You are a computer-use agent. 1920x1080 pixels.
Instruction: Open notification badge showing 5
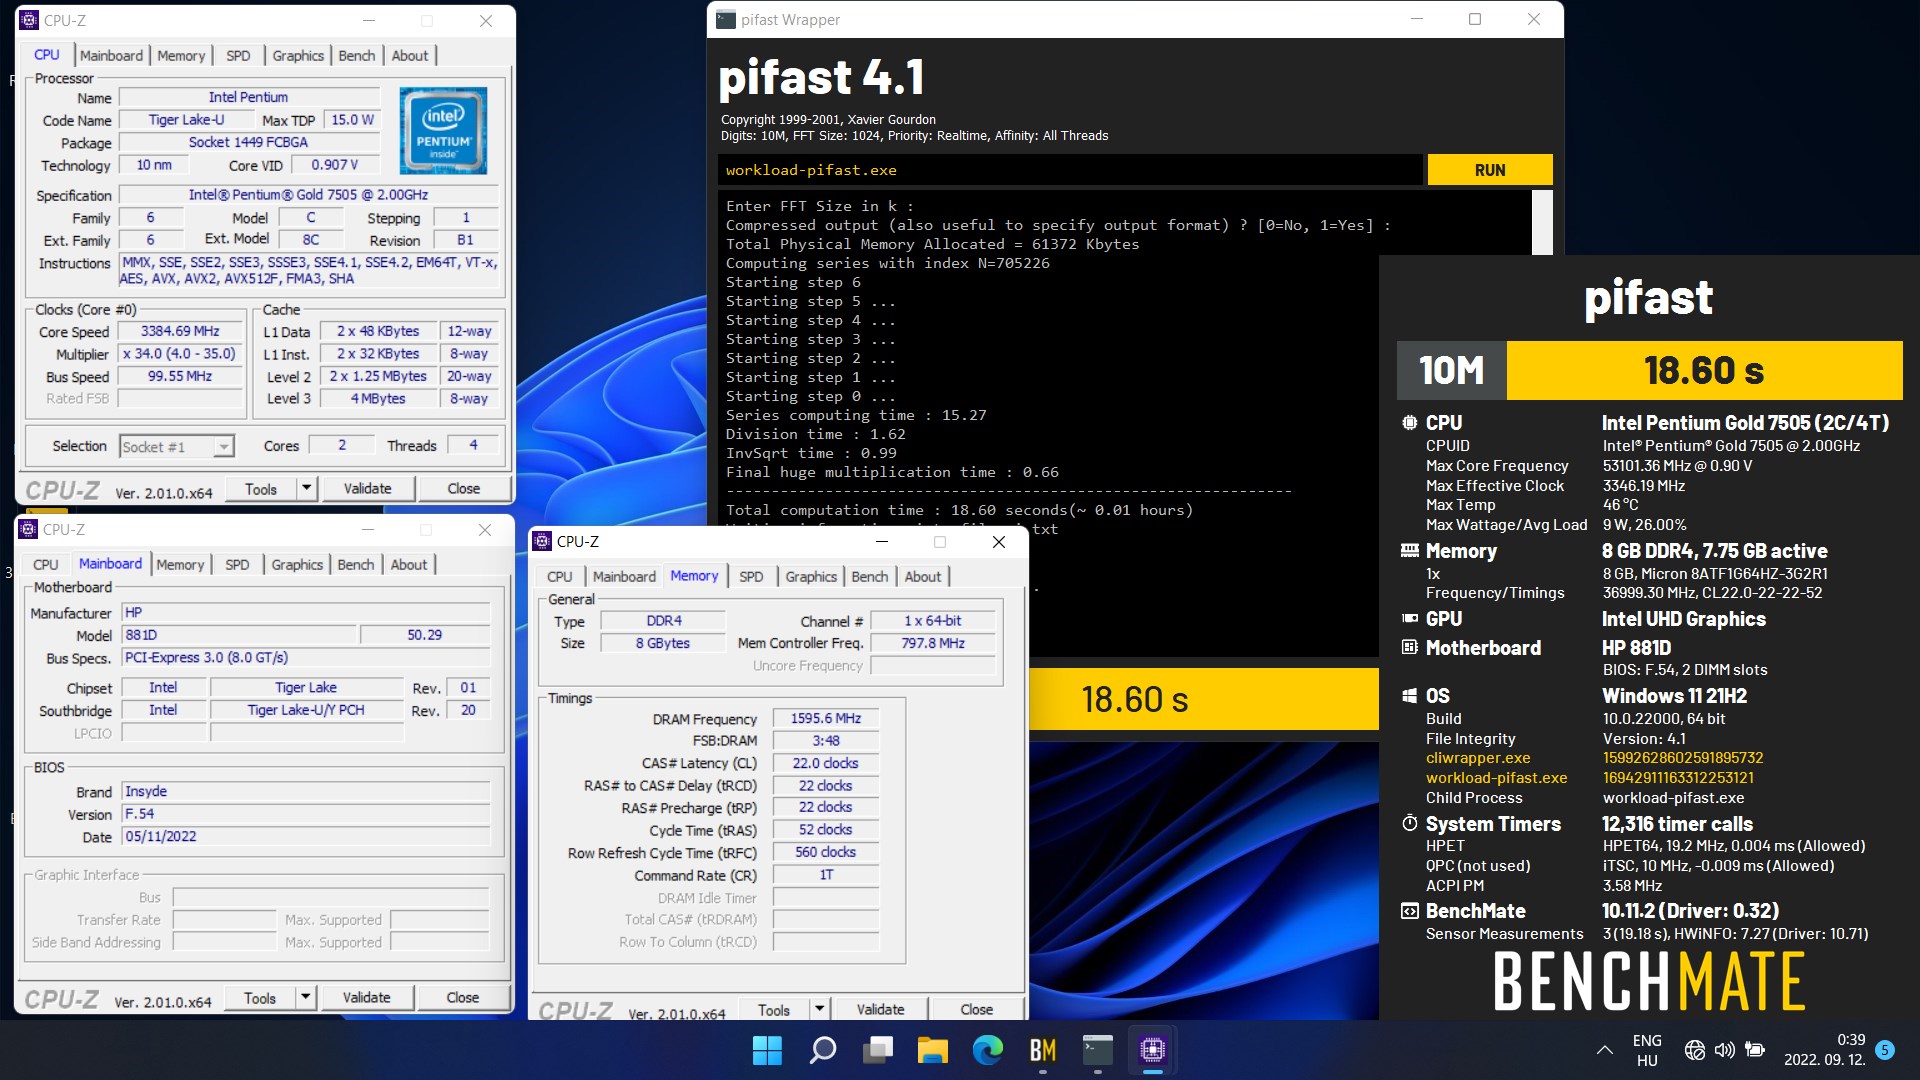[1885, 1050]
